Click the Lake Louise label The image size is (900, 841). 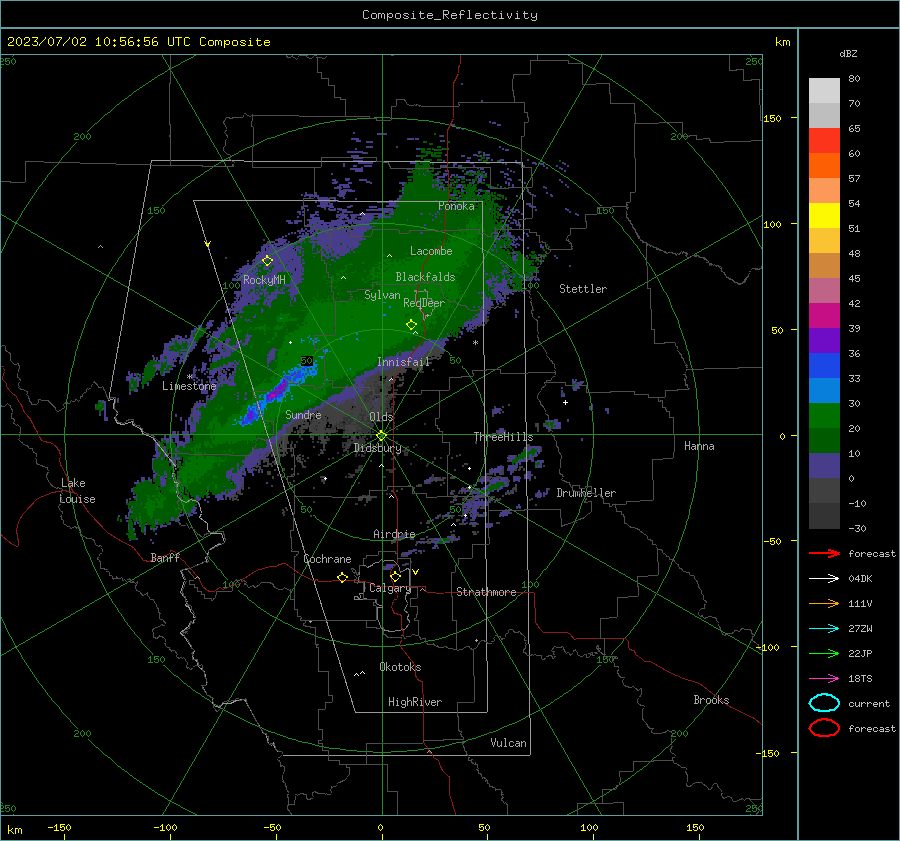click(x=77, y=491)
